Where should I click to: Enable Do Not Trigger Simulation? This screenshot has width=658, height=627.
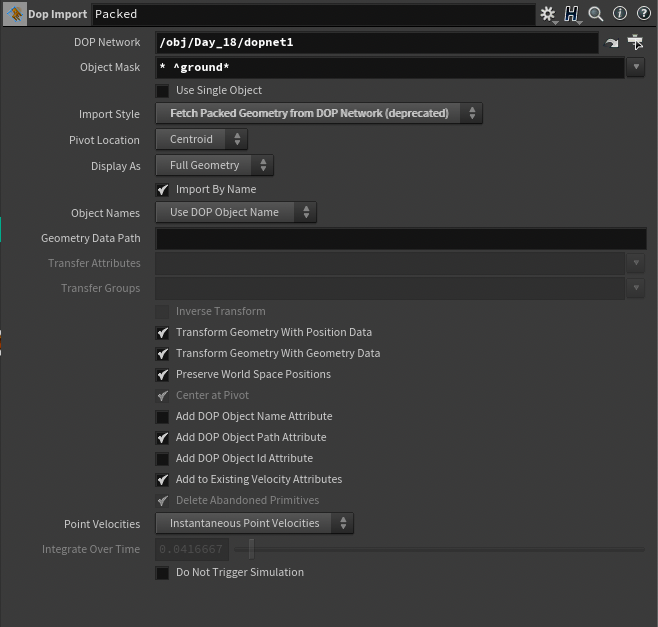tap(162, 573)
